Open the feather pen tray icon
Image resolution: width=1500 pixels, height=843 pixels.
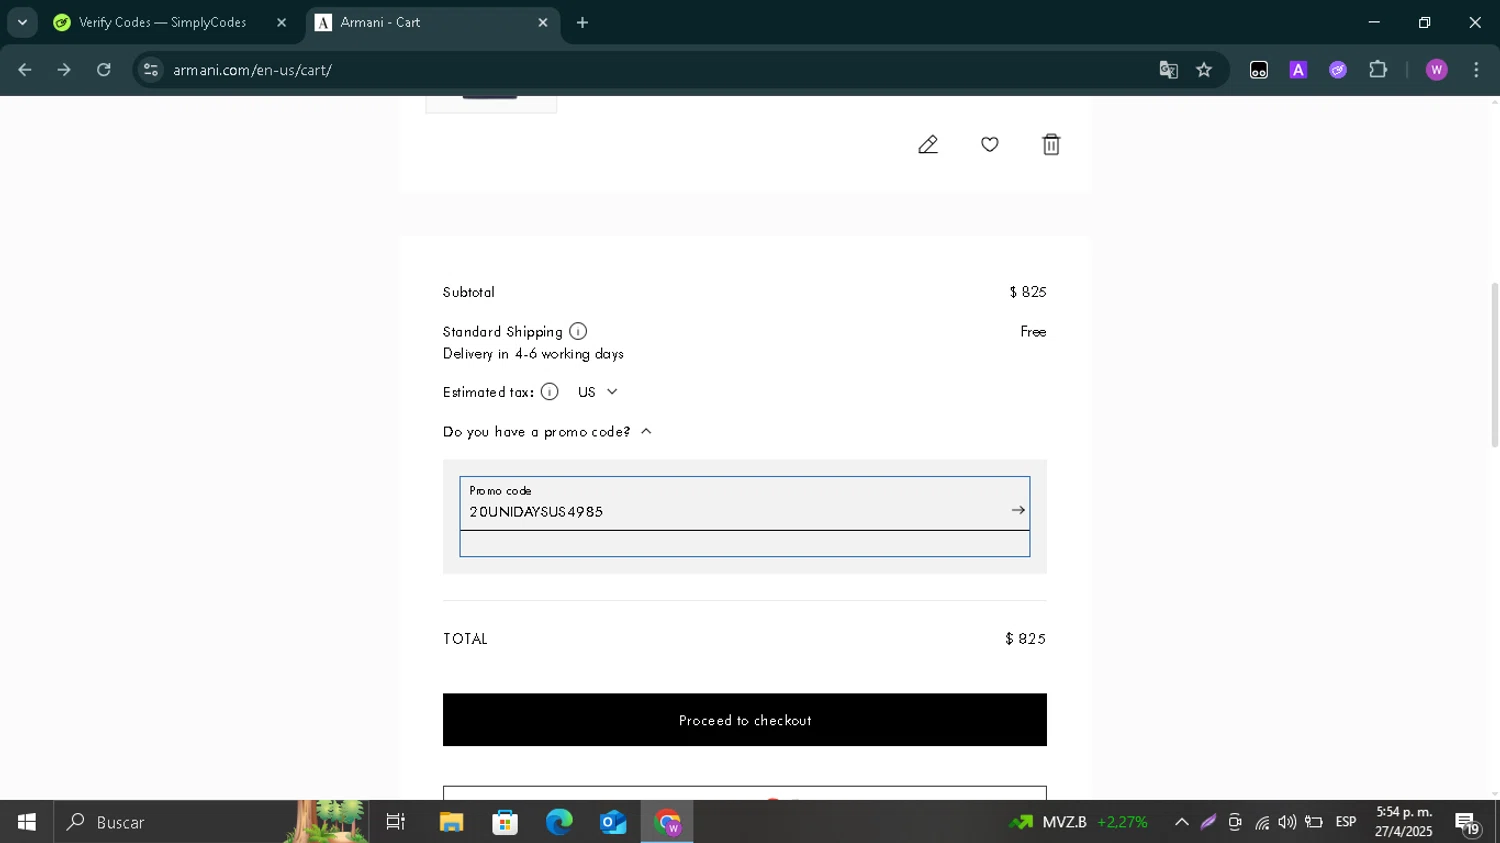pyautogui.click(x=1208, y=822)
